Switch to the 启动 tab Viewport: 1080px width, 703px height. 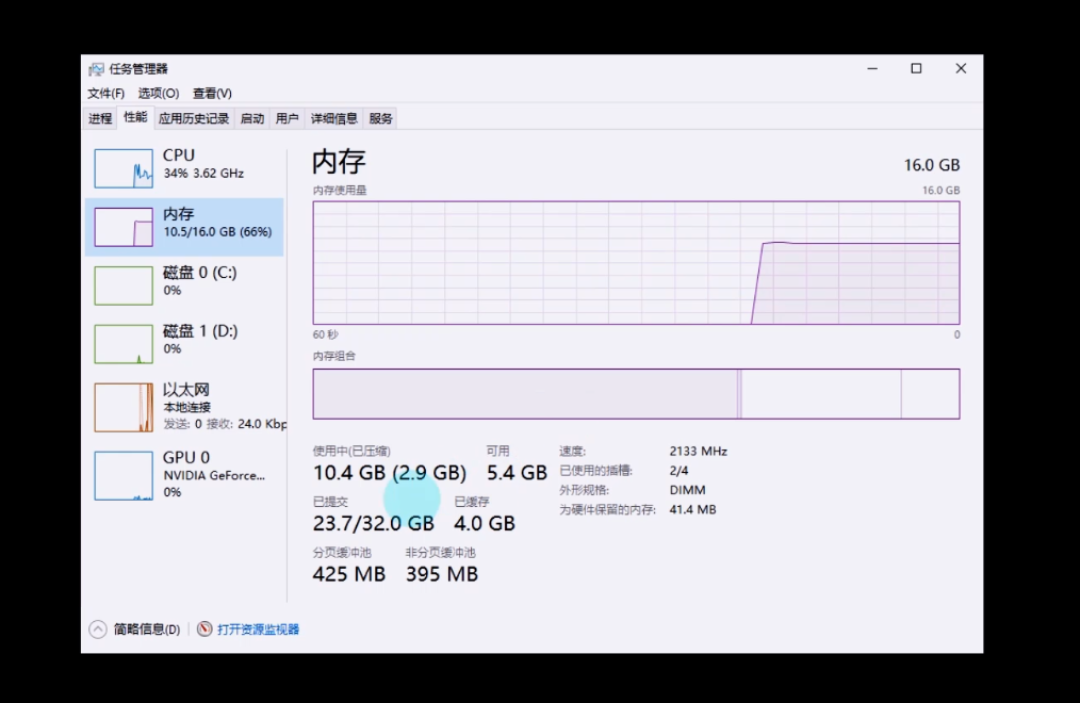click(252, 118)
